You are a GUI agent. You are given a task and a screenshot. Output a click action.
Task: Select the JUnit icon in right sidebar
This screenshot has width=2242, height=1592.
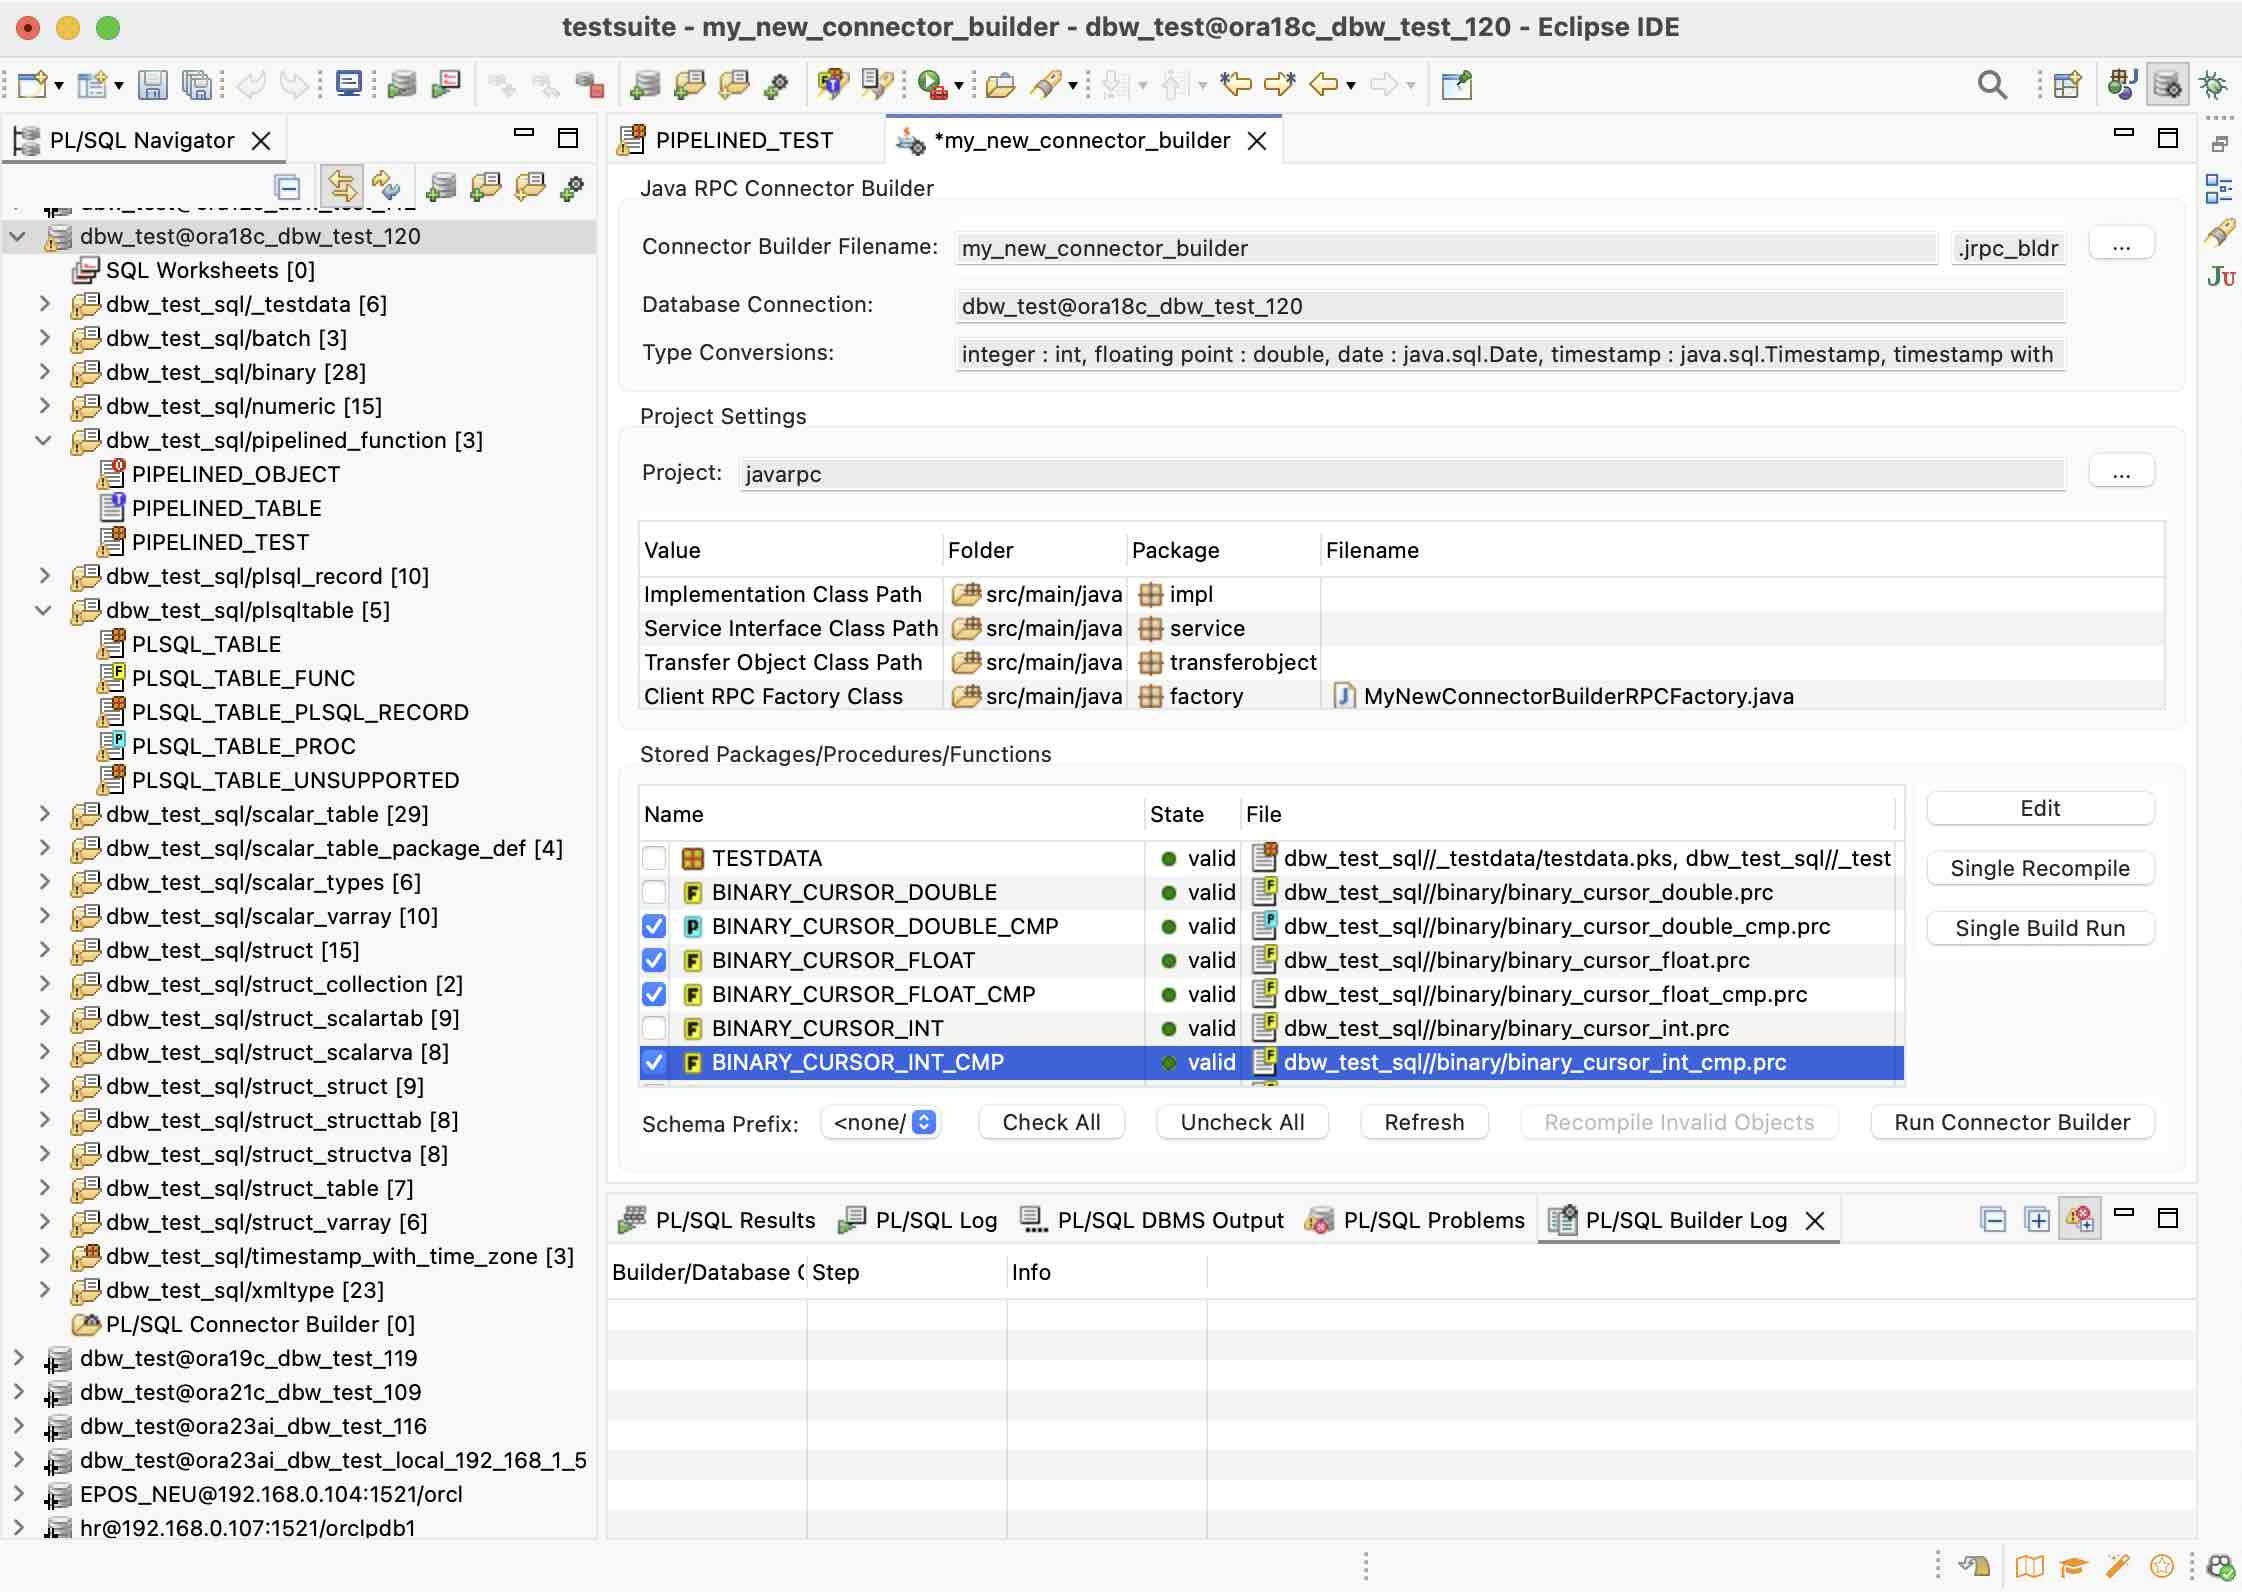tap(2222, 277)
